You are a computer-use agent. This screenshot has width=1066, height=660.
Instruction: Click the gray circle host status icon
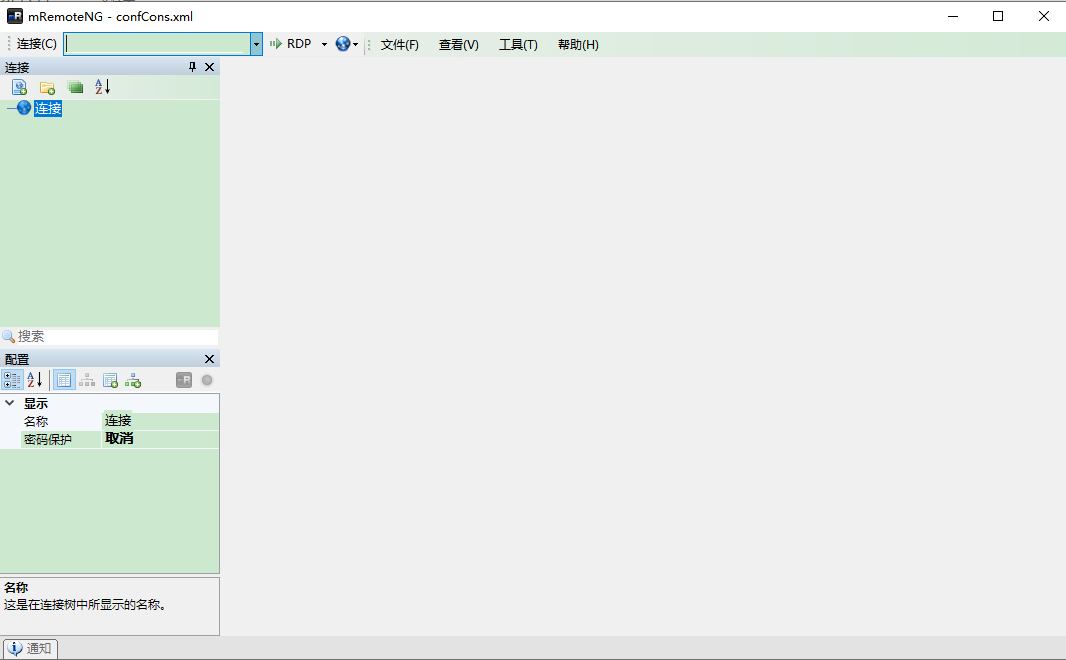pyautogui.click(x=207, y=380)
